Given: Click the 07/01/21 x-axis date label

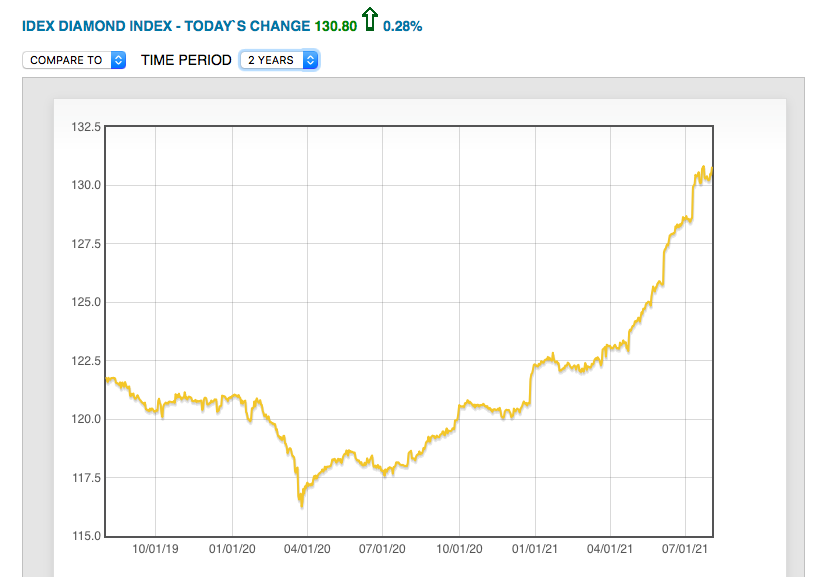Looking at the screenshot, I should (685, 549).
